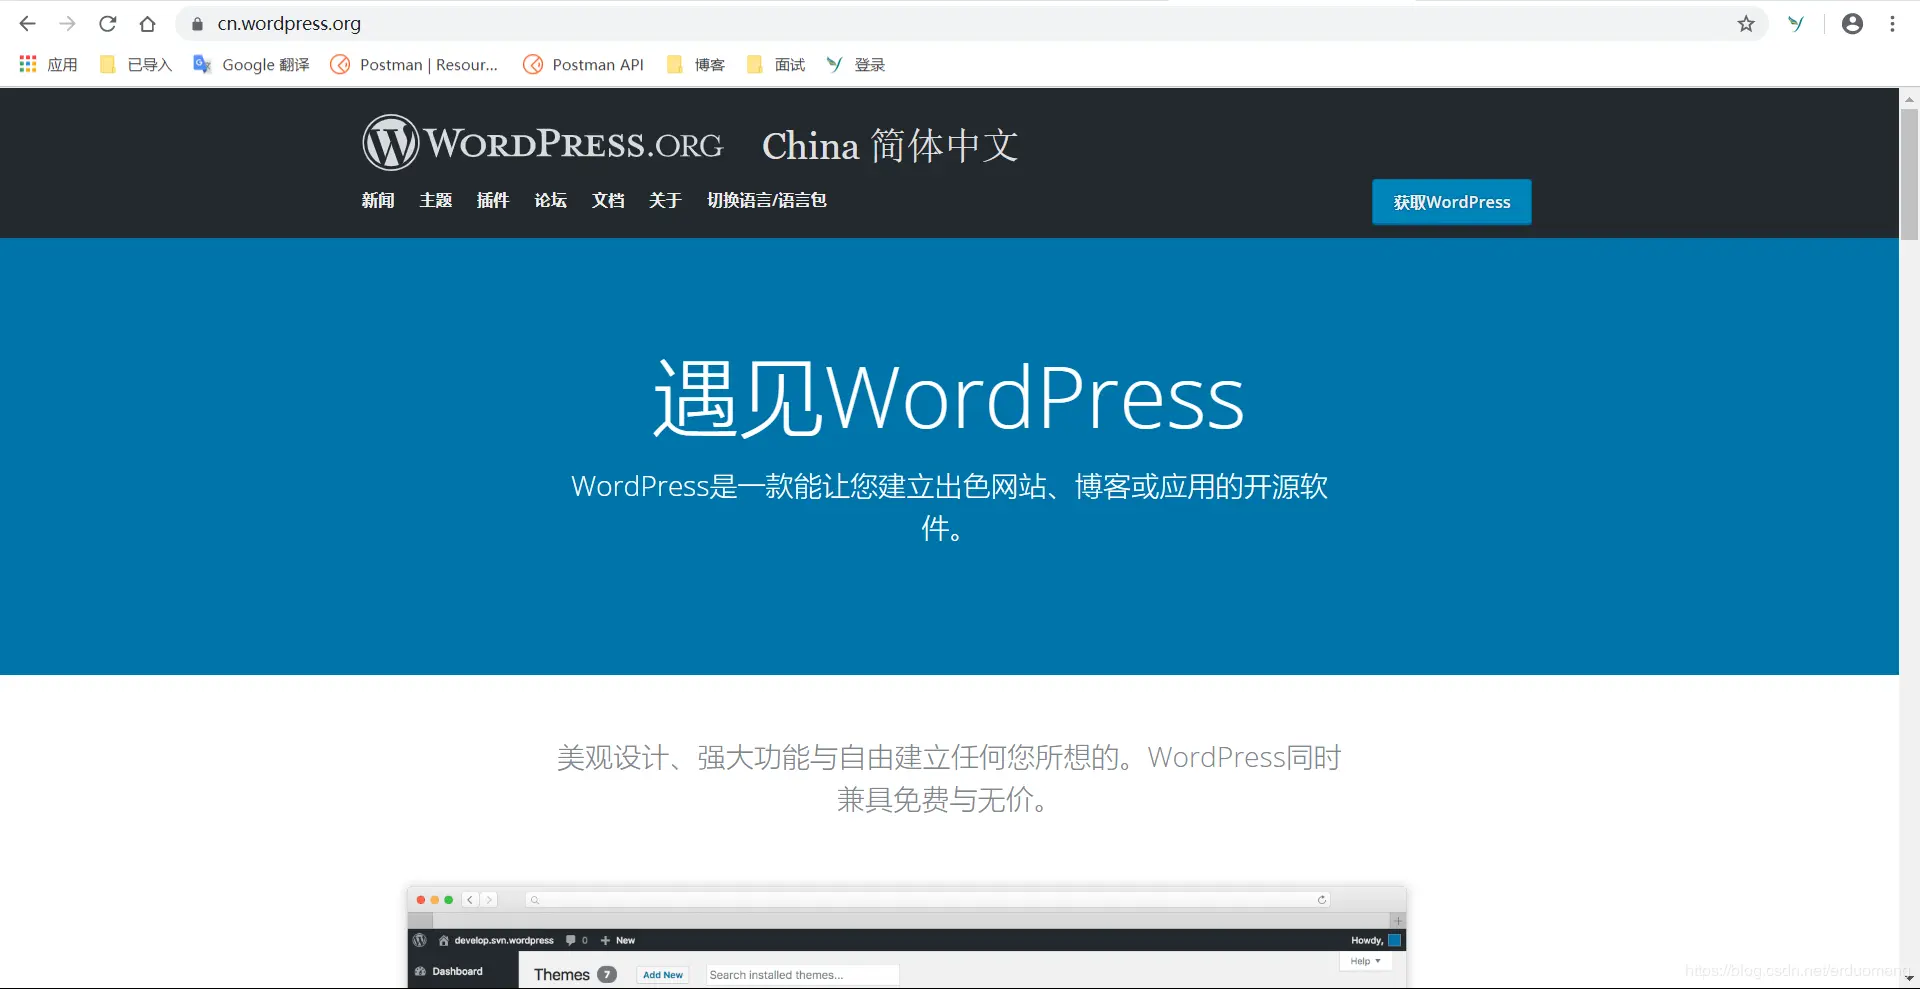
Task: Click the 登录 bookmark with green icon
Action: click(x=856, y=64)
